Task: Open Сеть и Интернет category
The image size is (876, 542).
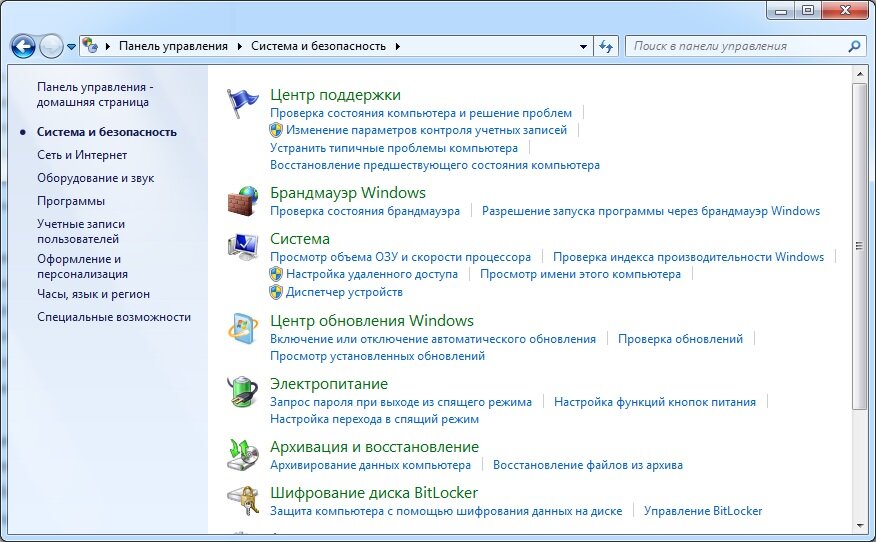Action: pos(82,155)
